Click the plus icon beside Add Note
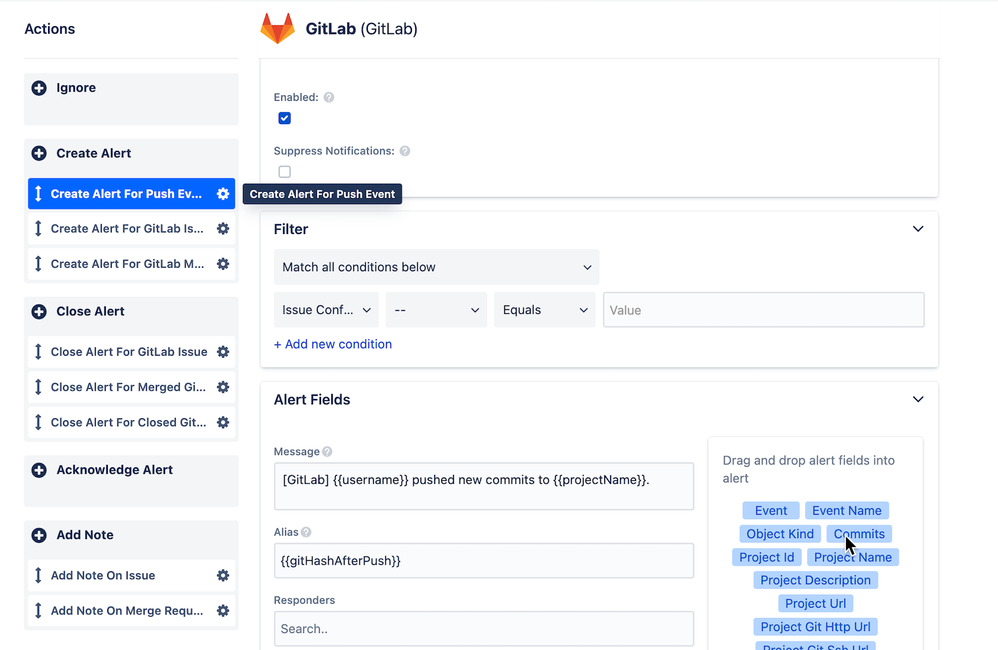Screen dimensions: 998x650 [x=39, y=535]
